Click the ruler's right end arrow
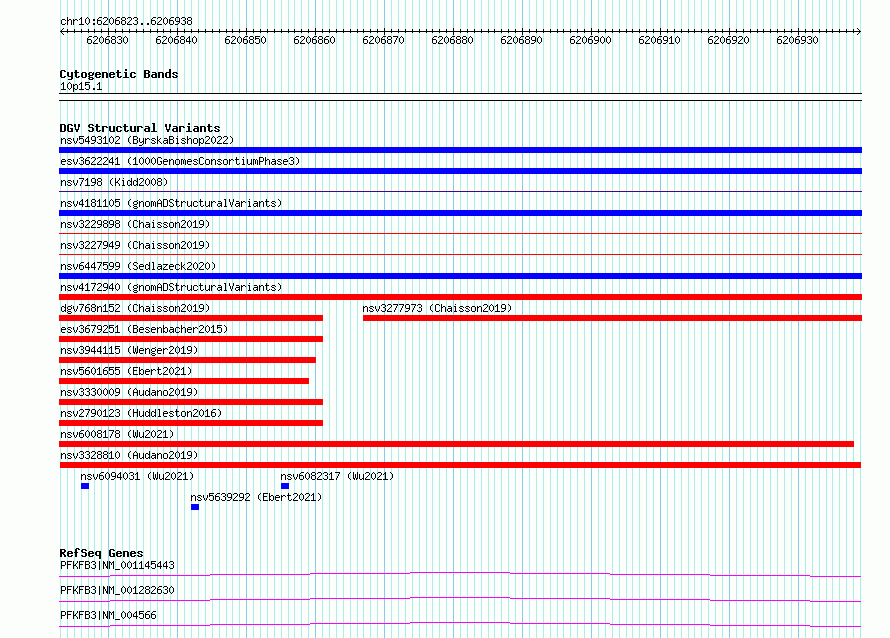Image resolution: width=890 pixels, height=638 pixels. point(859,31)
